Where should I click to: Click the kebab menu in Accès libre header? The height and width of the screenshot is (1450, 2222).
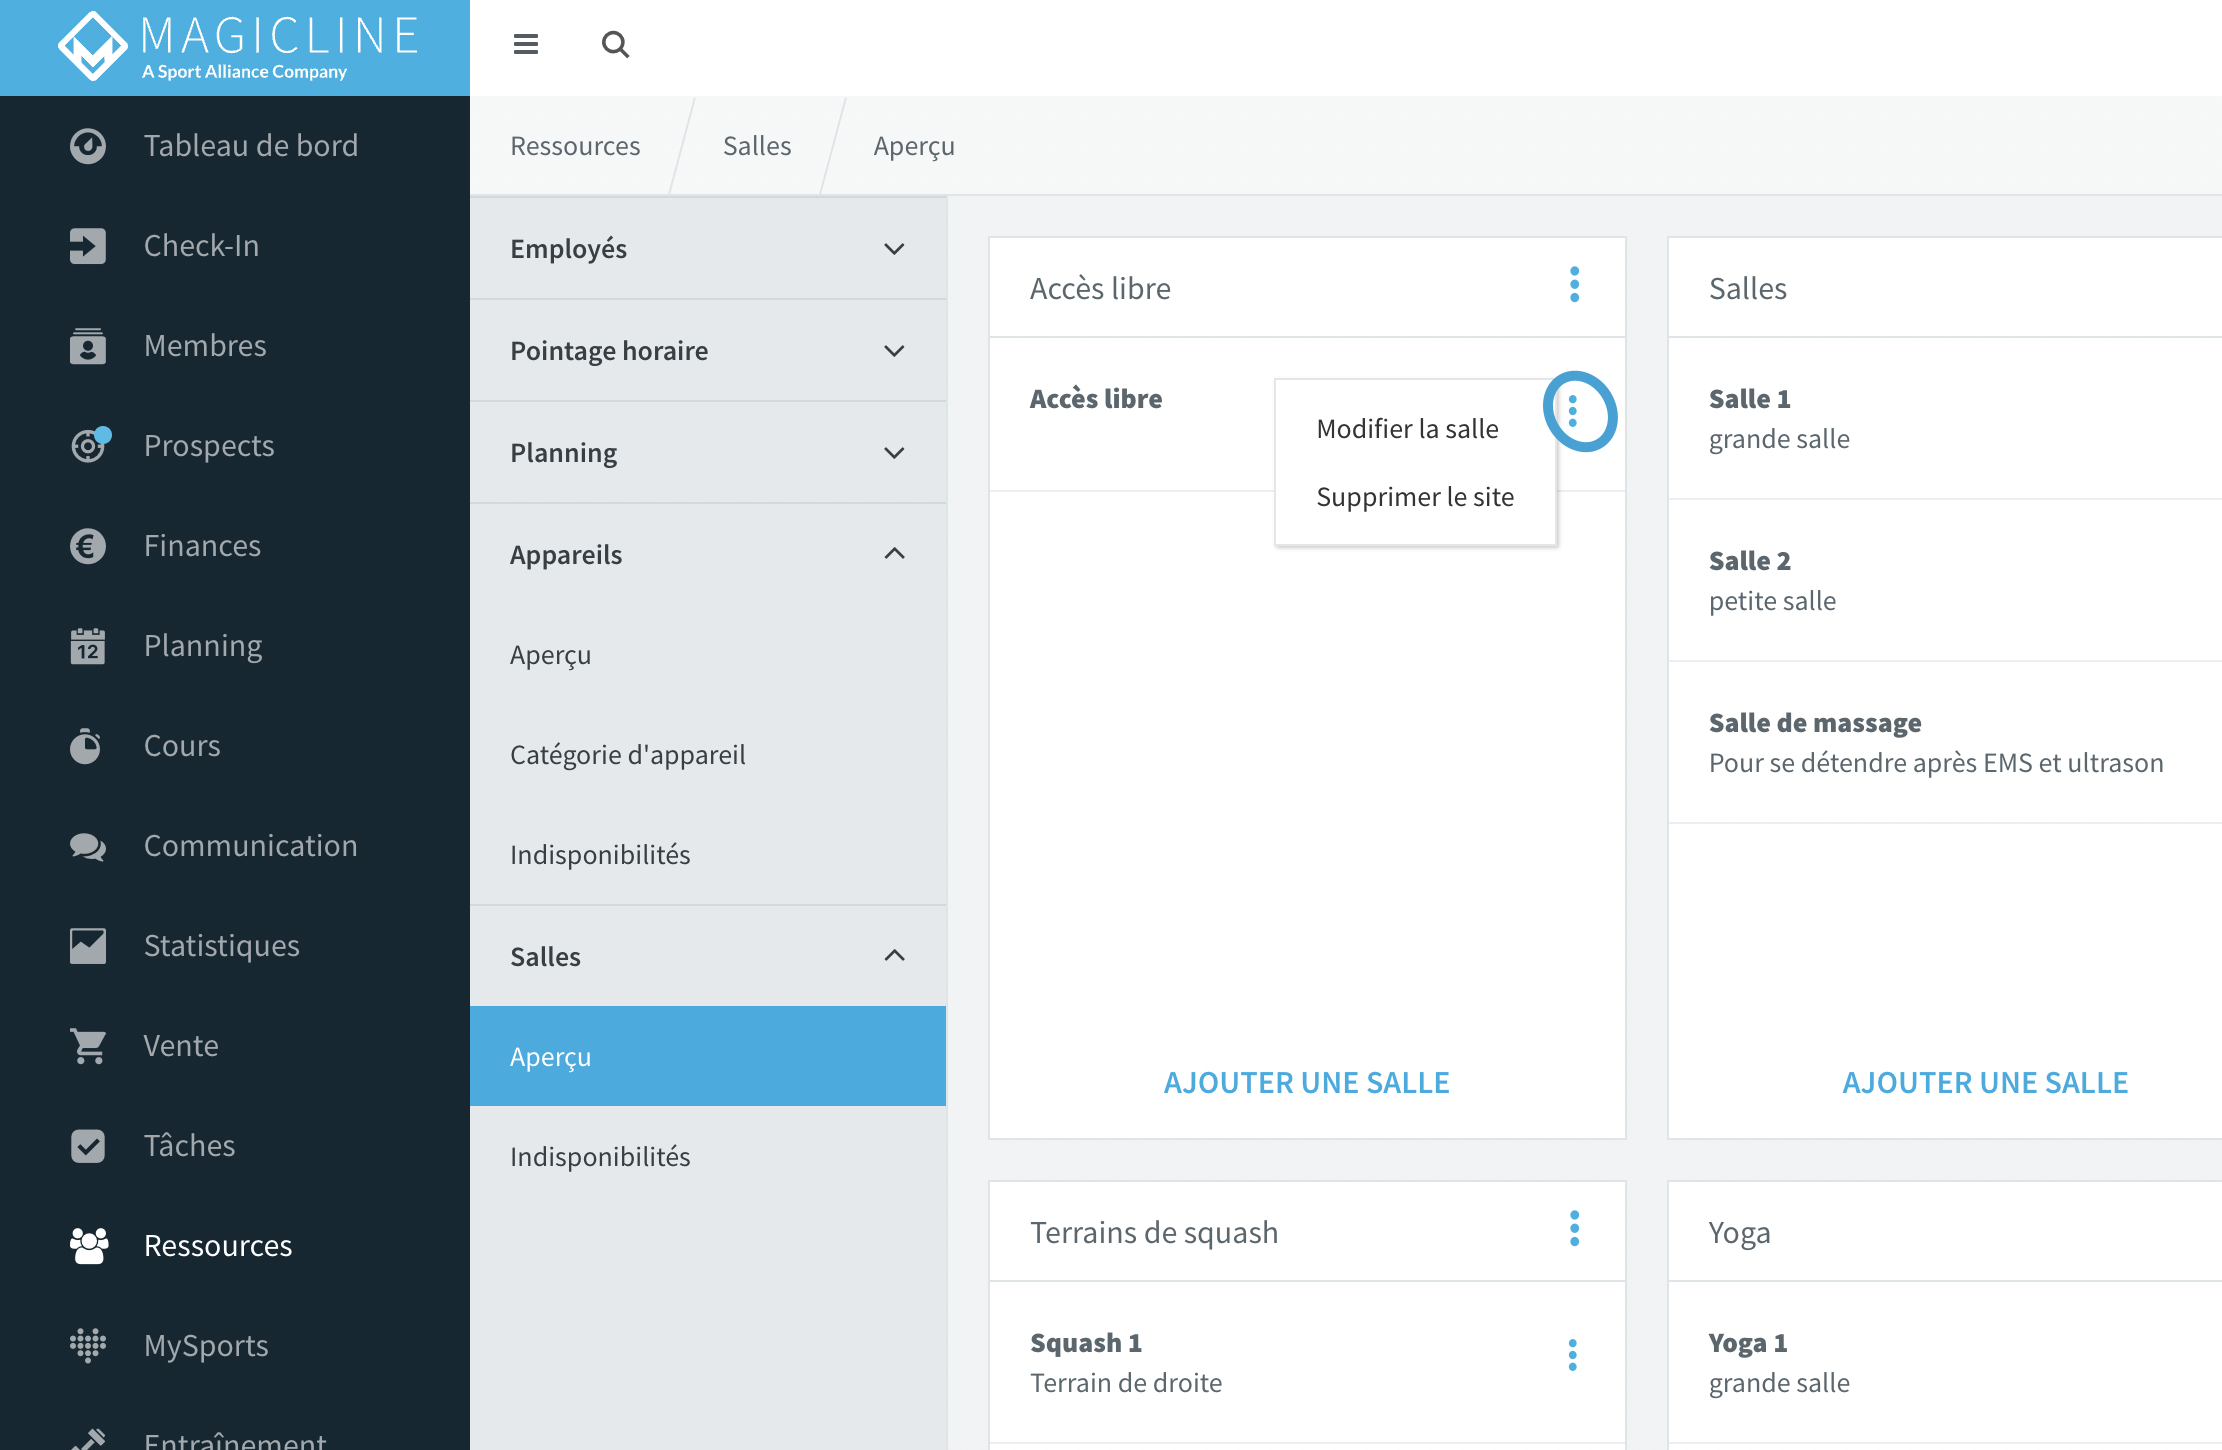pyautogui.click(x=1574, y=285)
